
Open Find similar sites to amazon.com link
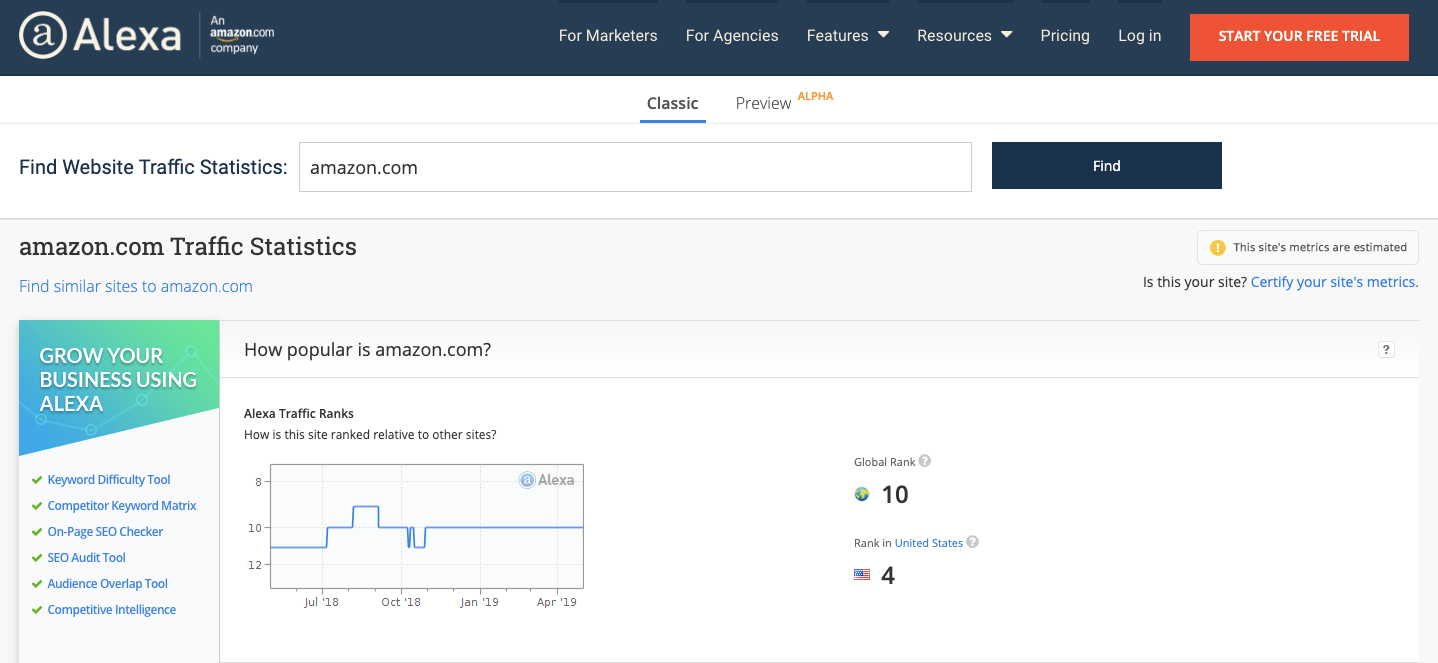[136, 286]
